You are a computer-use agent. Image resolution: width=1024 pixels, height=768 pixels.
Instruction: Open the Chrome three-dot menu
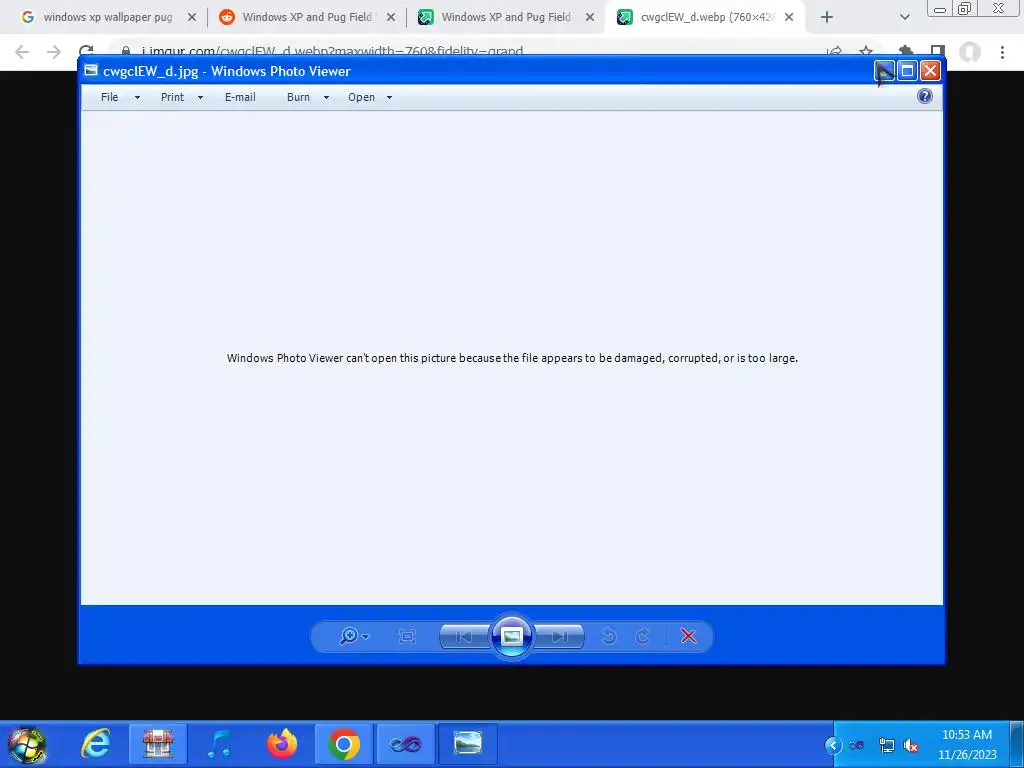(1002, 52)
